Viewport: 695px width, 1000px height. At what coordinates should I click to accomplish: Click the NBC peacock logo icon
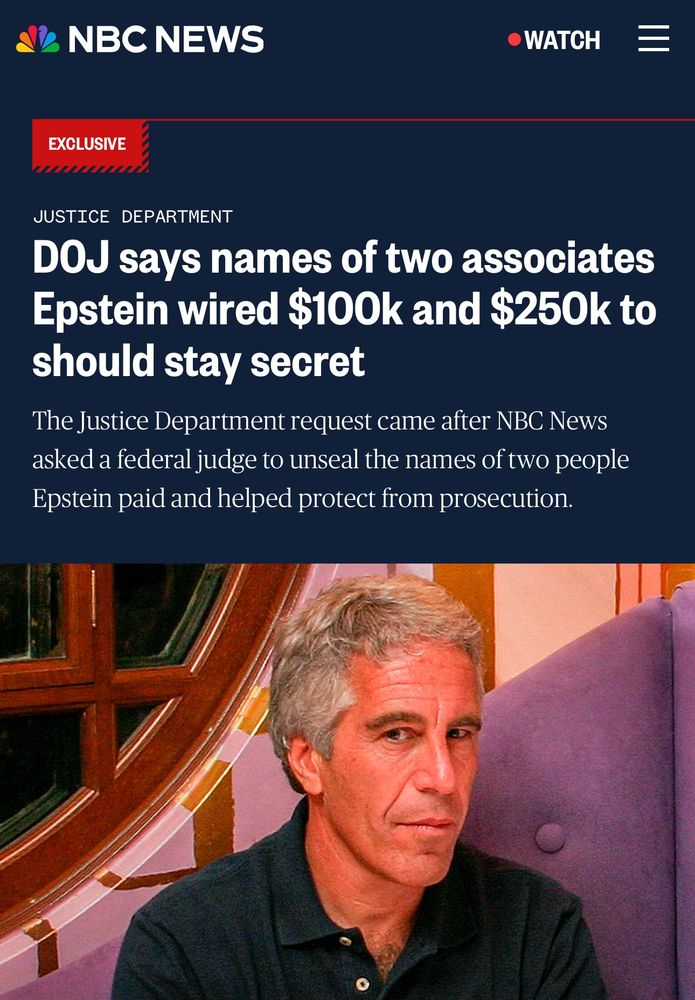(x=38, y=39)
